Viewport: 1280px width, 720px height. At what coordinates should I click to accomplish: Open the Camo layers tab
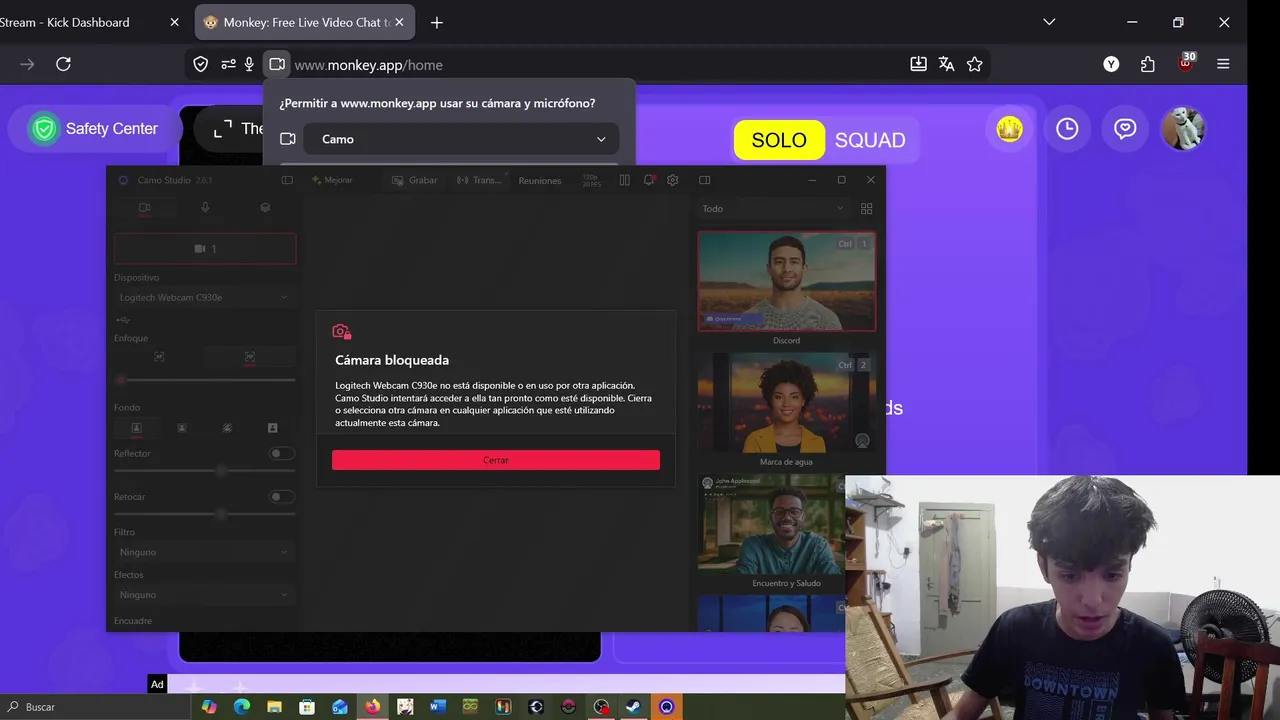(265, 208)
